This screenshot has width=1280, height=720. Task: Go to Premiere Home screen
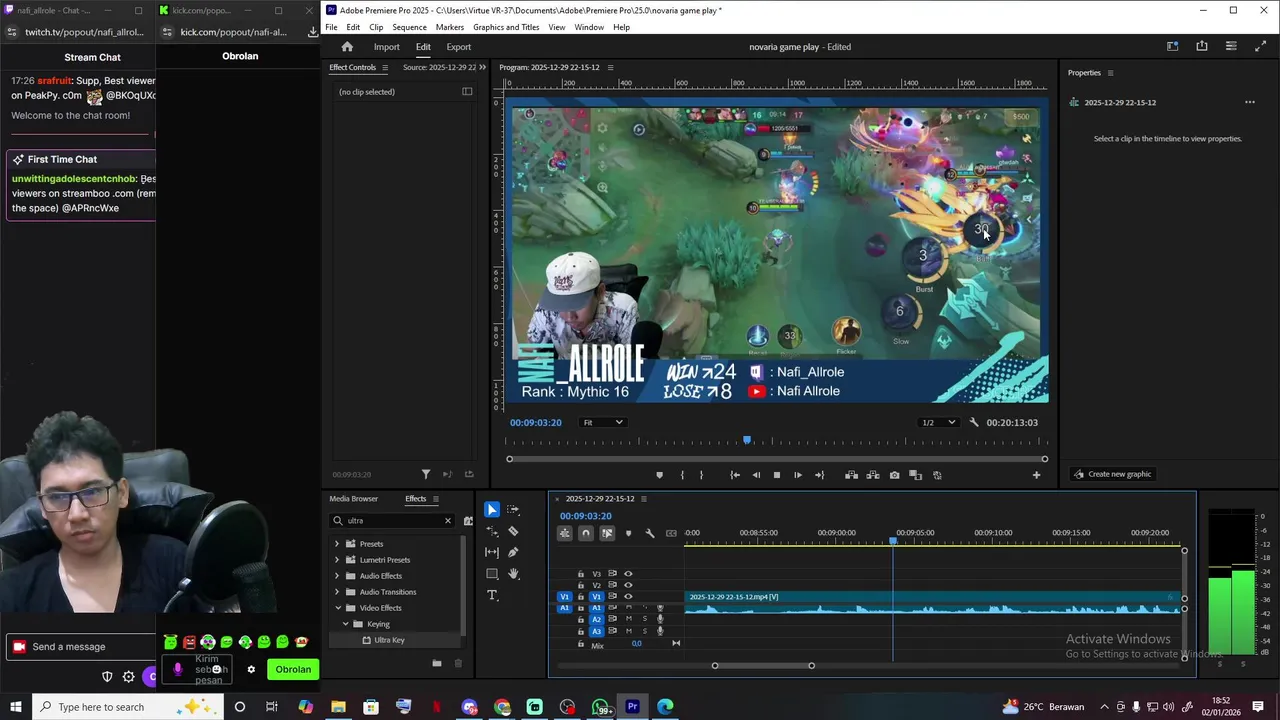pyautogui.click(x=347, y=47)
